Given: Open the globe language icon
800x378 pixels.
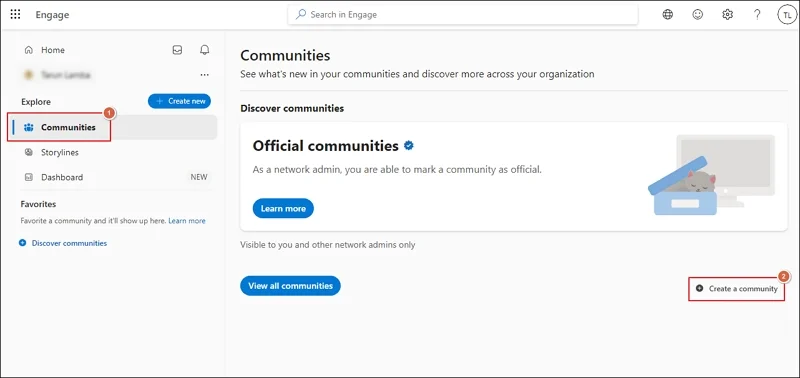Looking at the screenshot, I should 667,15.
